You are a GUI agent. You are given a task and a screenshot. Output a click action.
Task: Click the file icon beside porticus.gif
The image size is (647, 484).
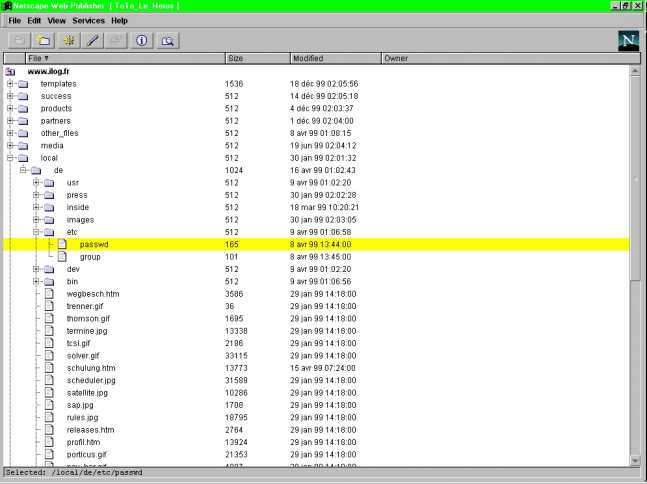pos(49,454)
